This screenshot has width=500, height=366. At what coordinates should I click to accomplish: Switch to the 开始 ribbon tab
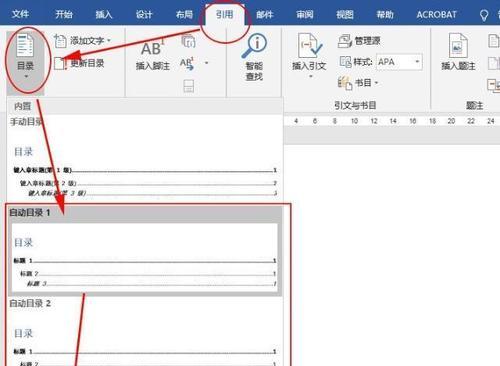pos(64,14)
